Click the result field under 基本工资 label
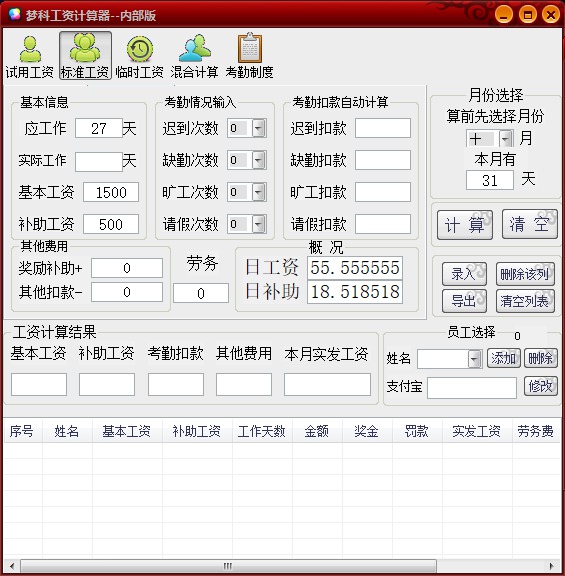 click(39, 385)
